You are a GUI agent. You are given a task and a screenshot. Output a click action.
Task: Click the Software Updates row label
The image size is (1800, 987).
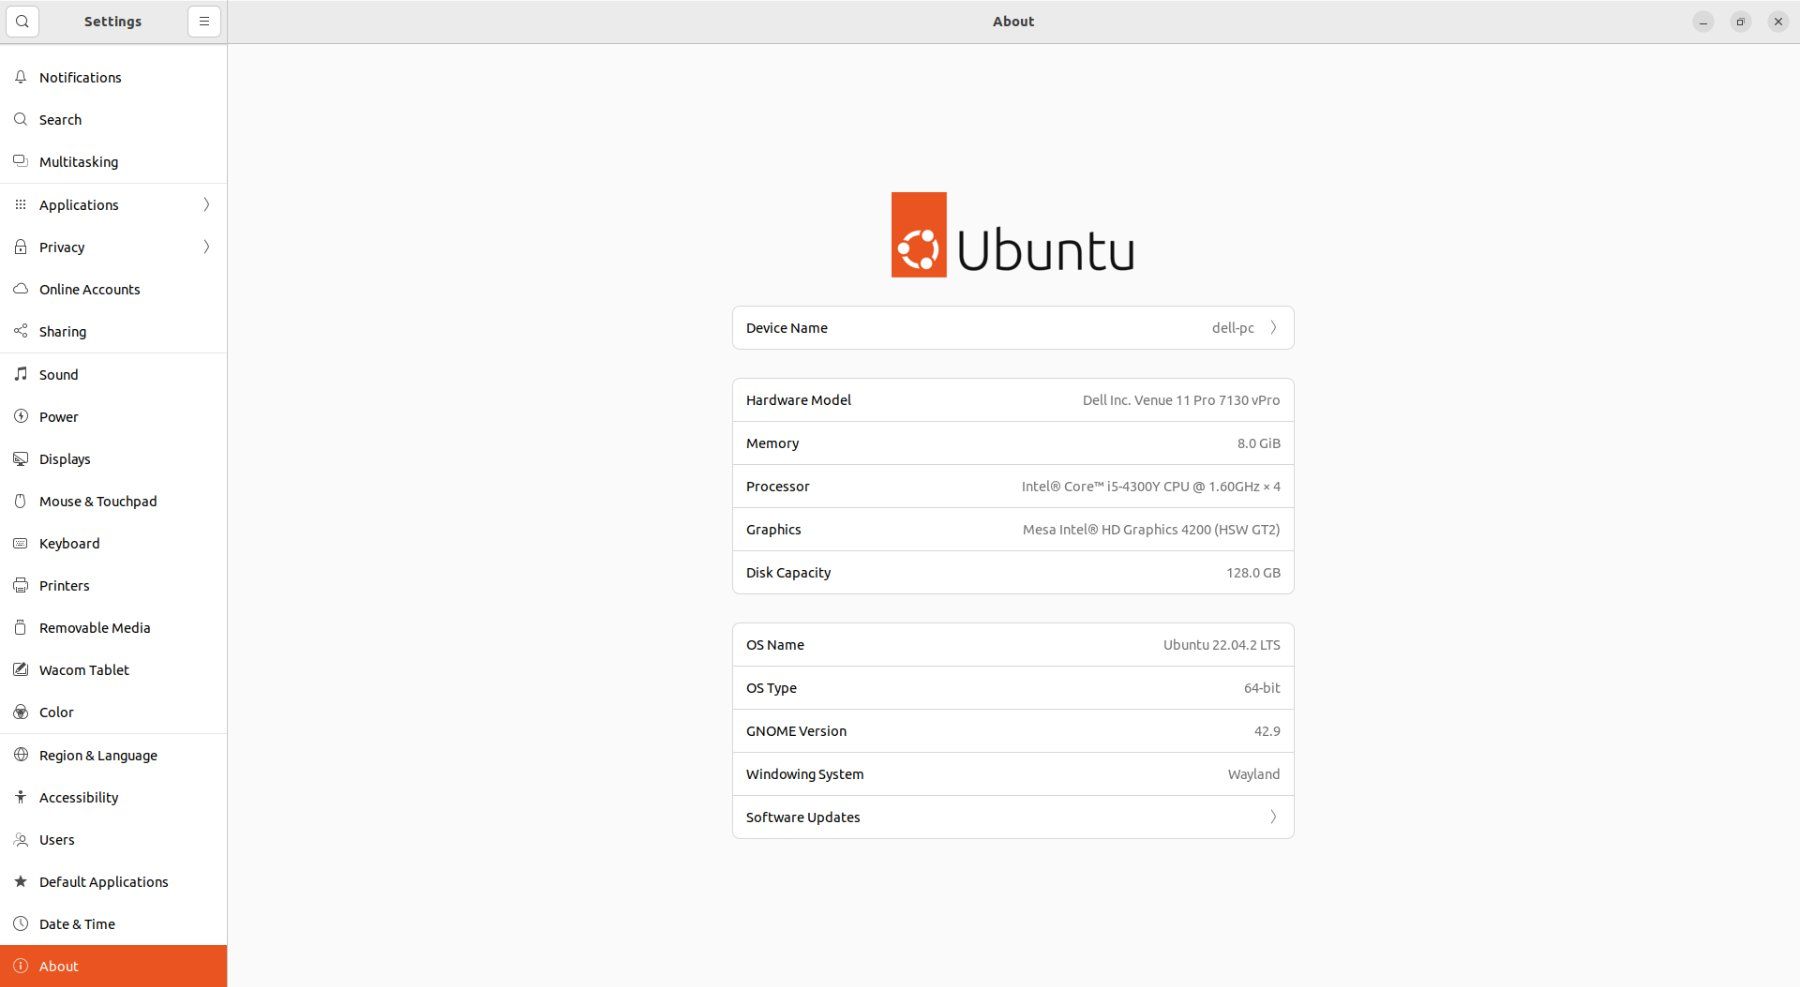(803, 817)
